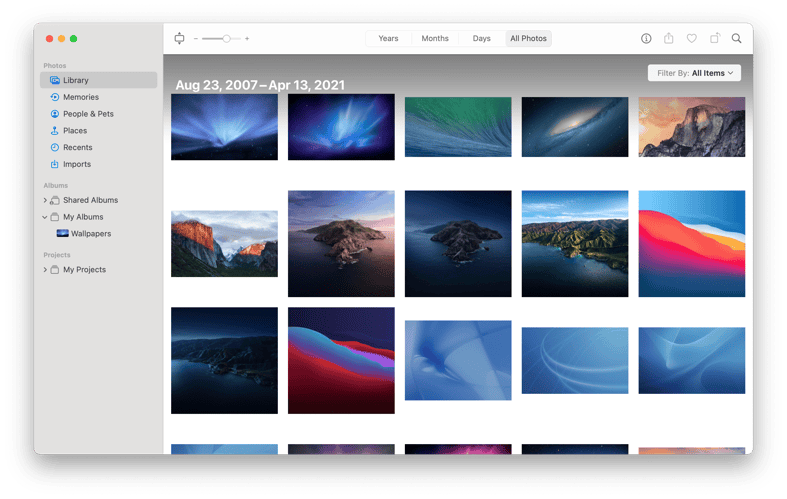The height and width of the screenshot is (499, 787).
Task: Select the El Capitan cliff thumbnail
Action: tap(224, 244)
